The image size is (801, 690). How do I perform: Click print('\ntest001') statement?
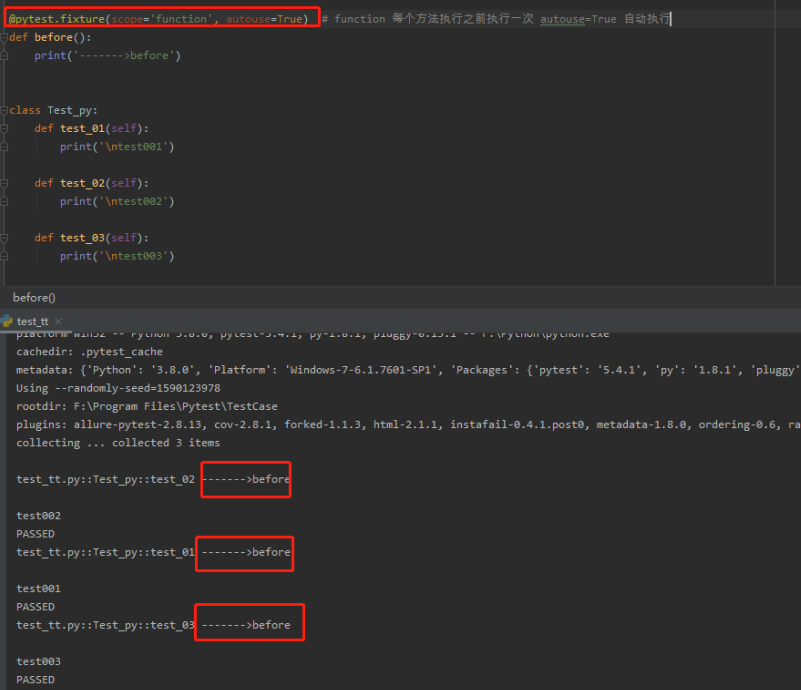pos(117,147)
